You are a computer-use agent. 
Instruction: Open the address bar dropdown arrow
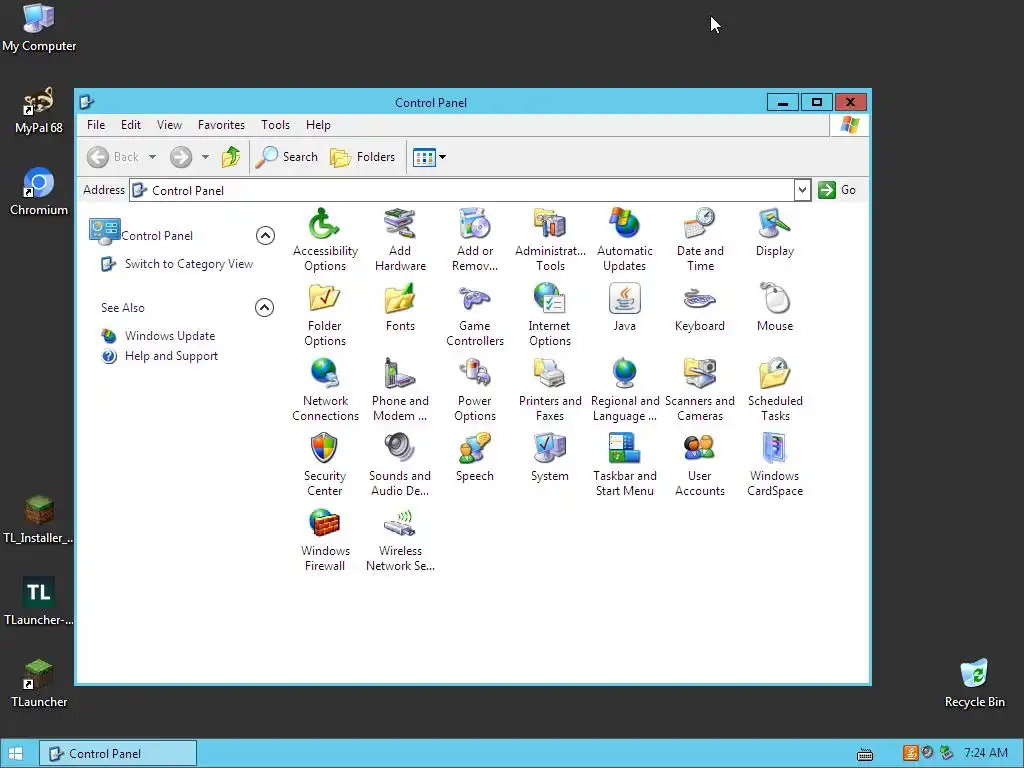click(x=802, y=190)
